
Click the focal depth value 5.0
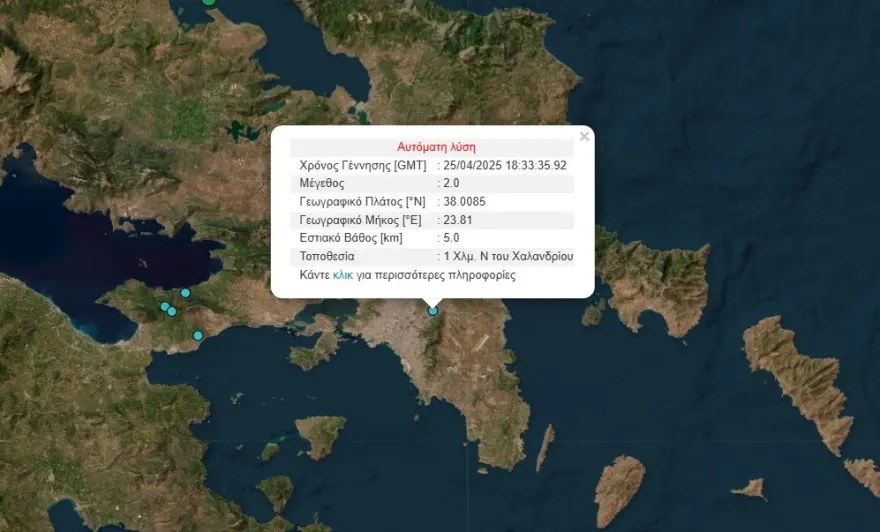452,238
